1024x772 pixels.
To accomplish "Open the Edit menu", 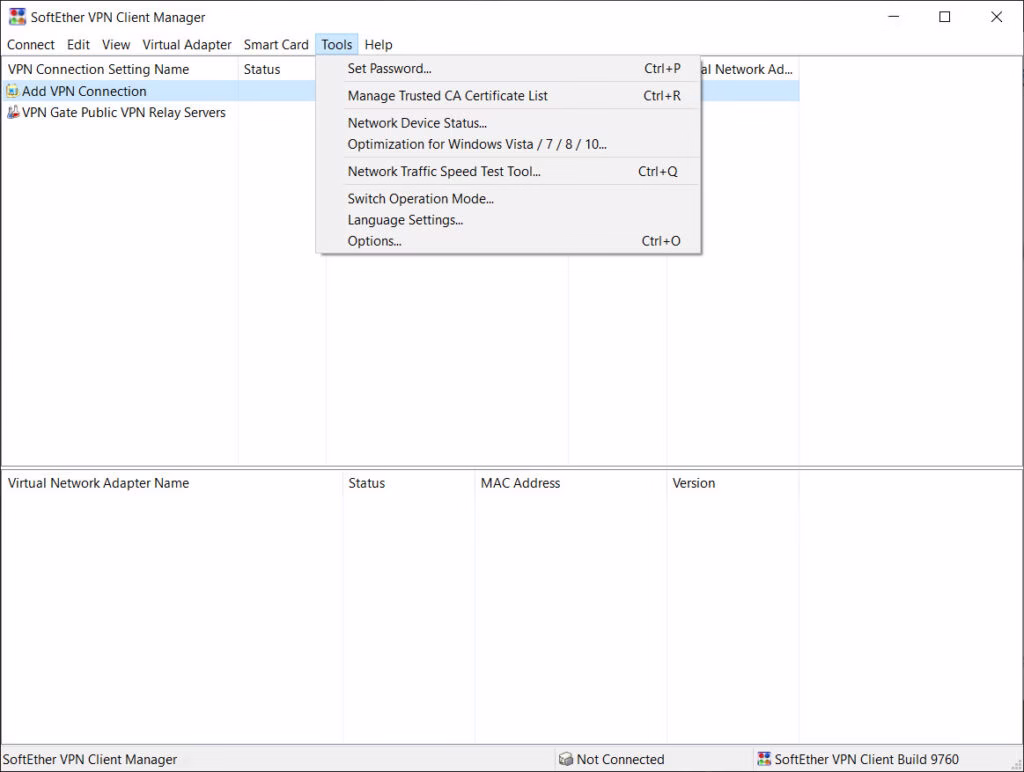I will 78,44.
